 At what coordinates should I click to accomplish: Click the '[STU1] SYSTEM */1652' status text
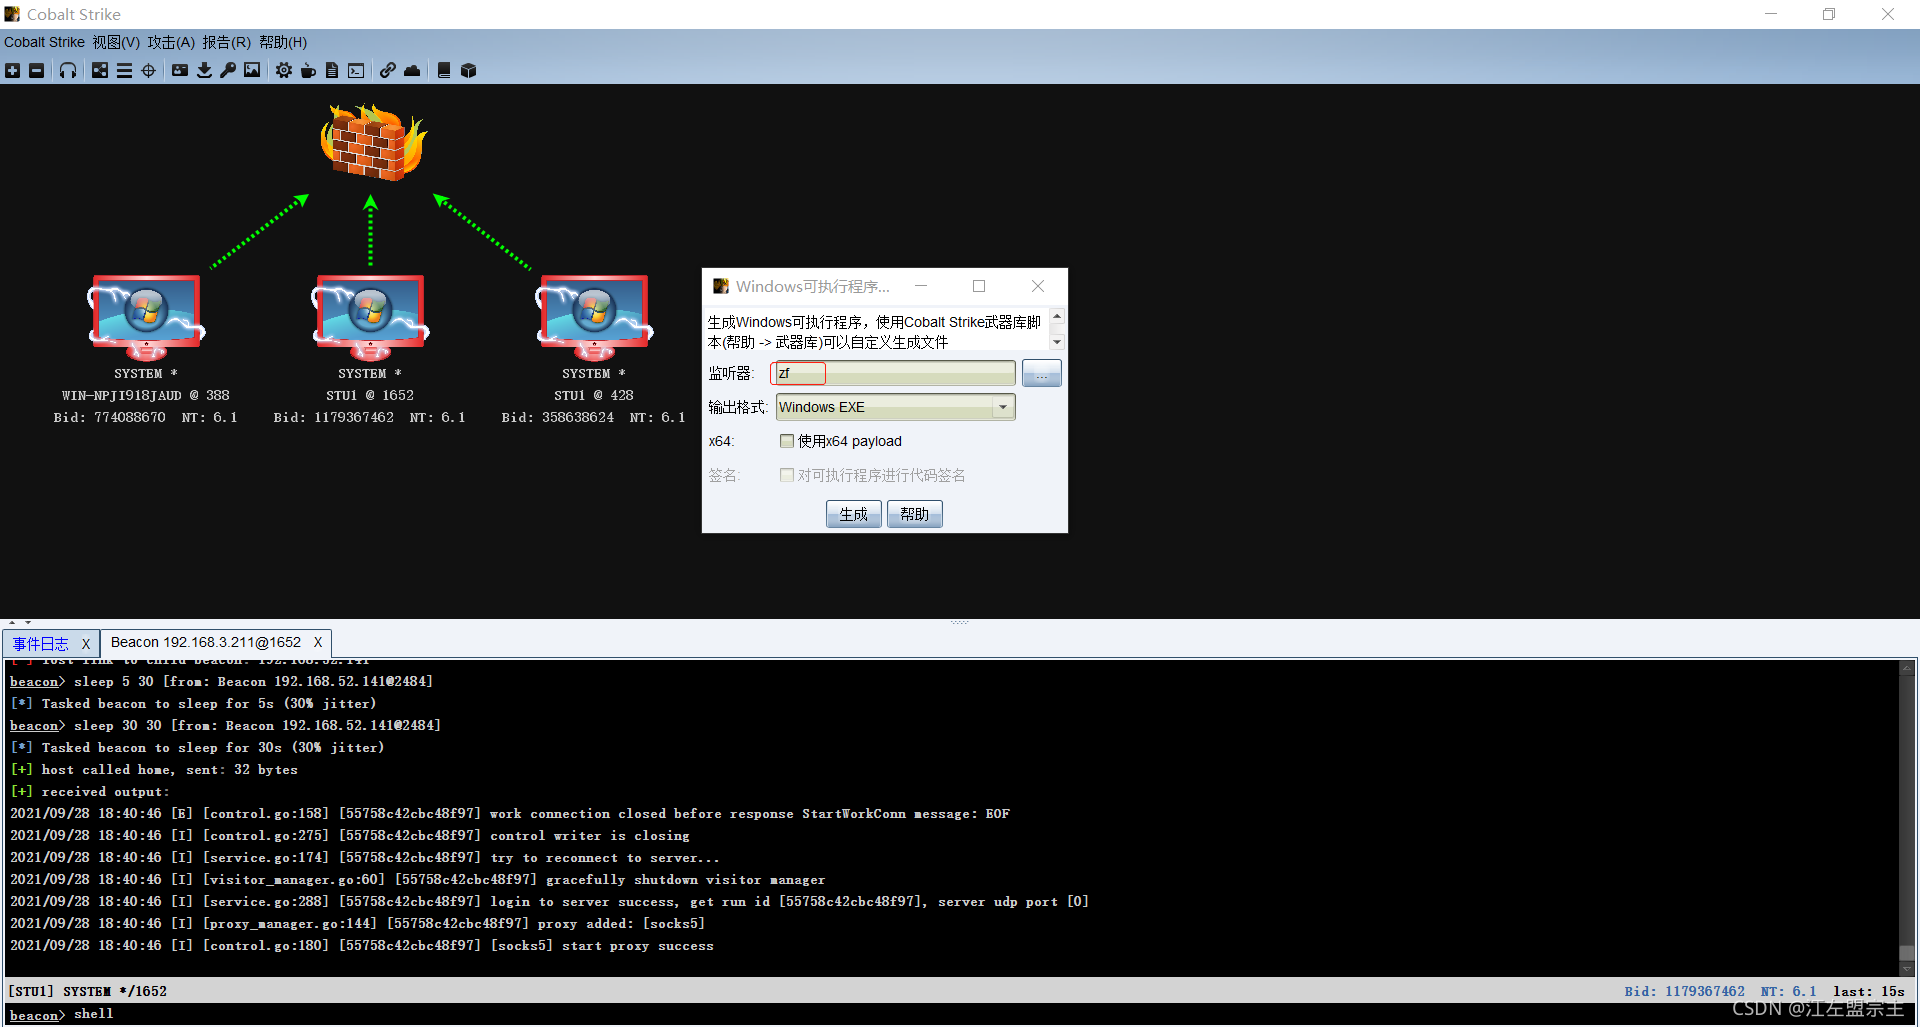[87, 991]
